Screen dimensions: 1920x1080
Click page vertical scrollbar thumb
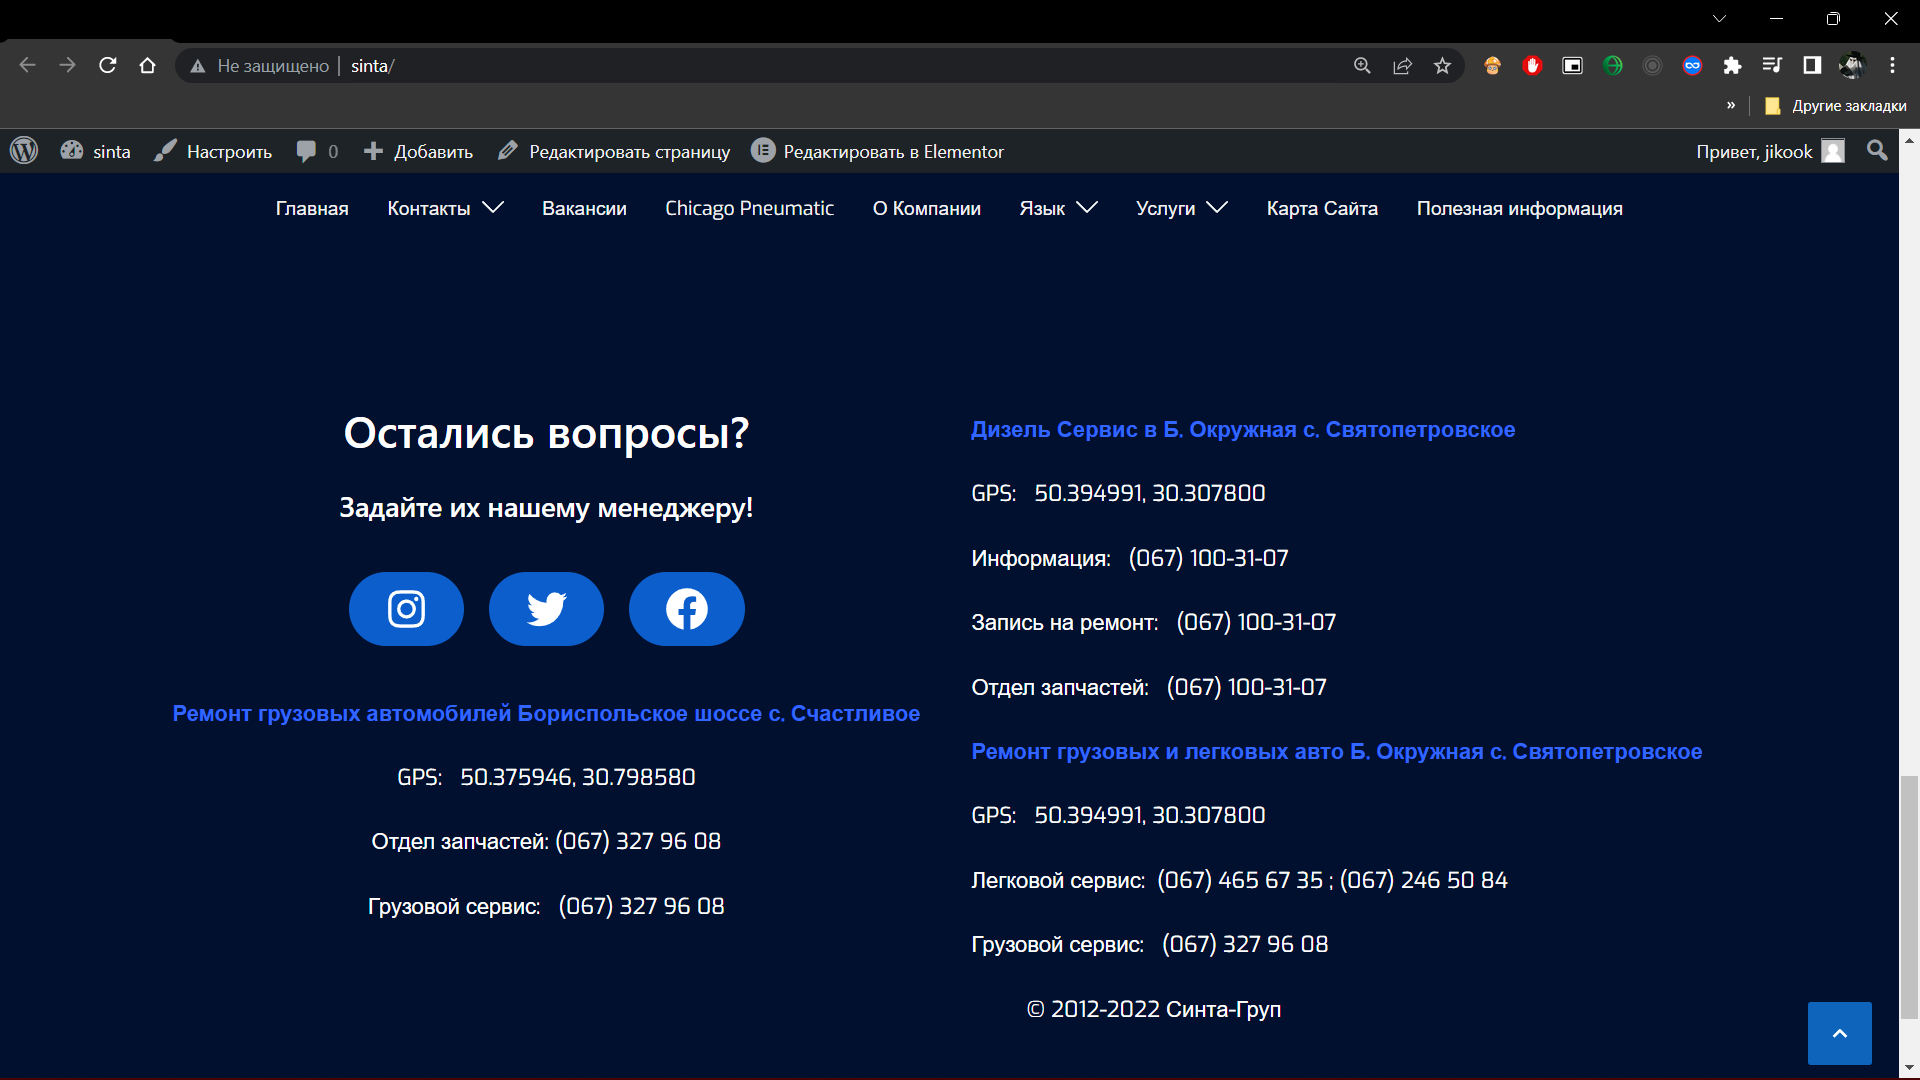tap(1909, 897)
